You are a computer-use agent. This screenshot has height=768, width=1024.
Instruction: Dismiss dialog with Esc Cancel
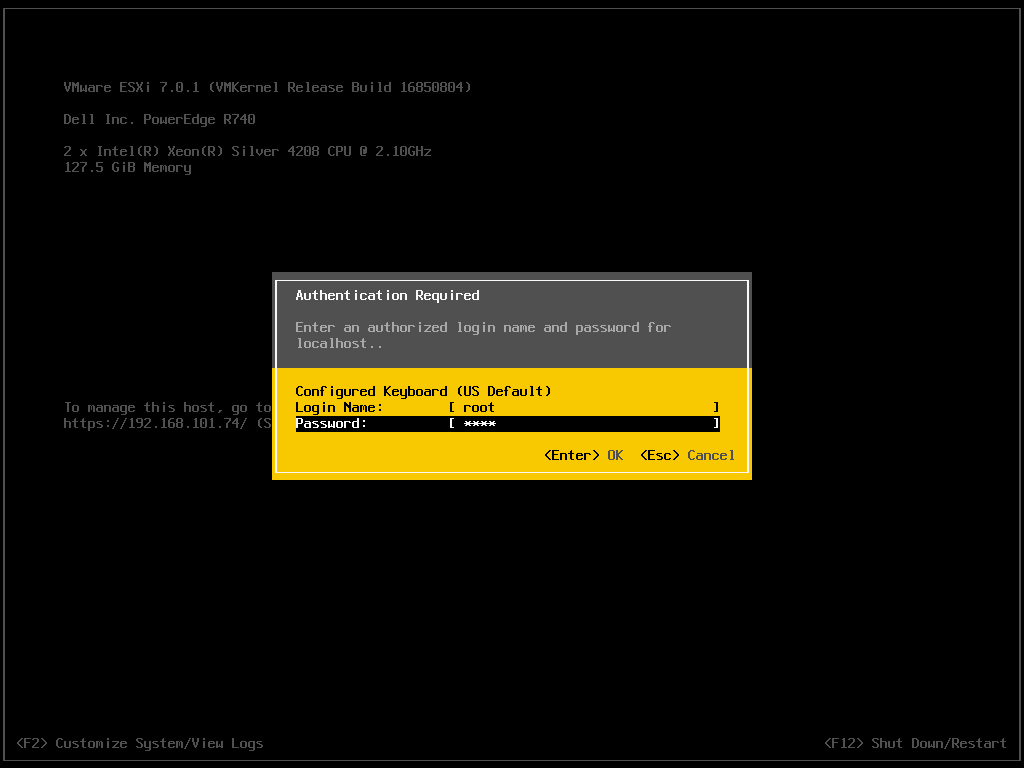(687, 455)
